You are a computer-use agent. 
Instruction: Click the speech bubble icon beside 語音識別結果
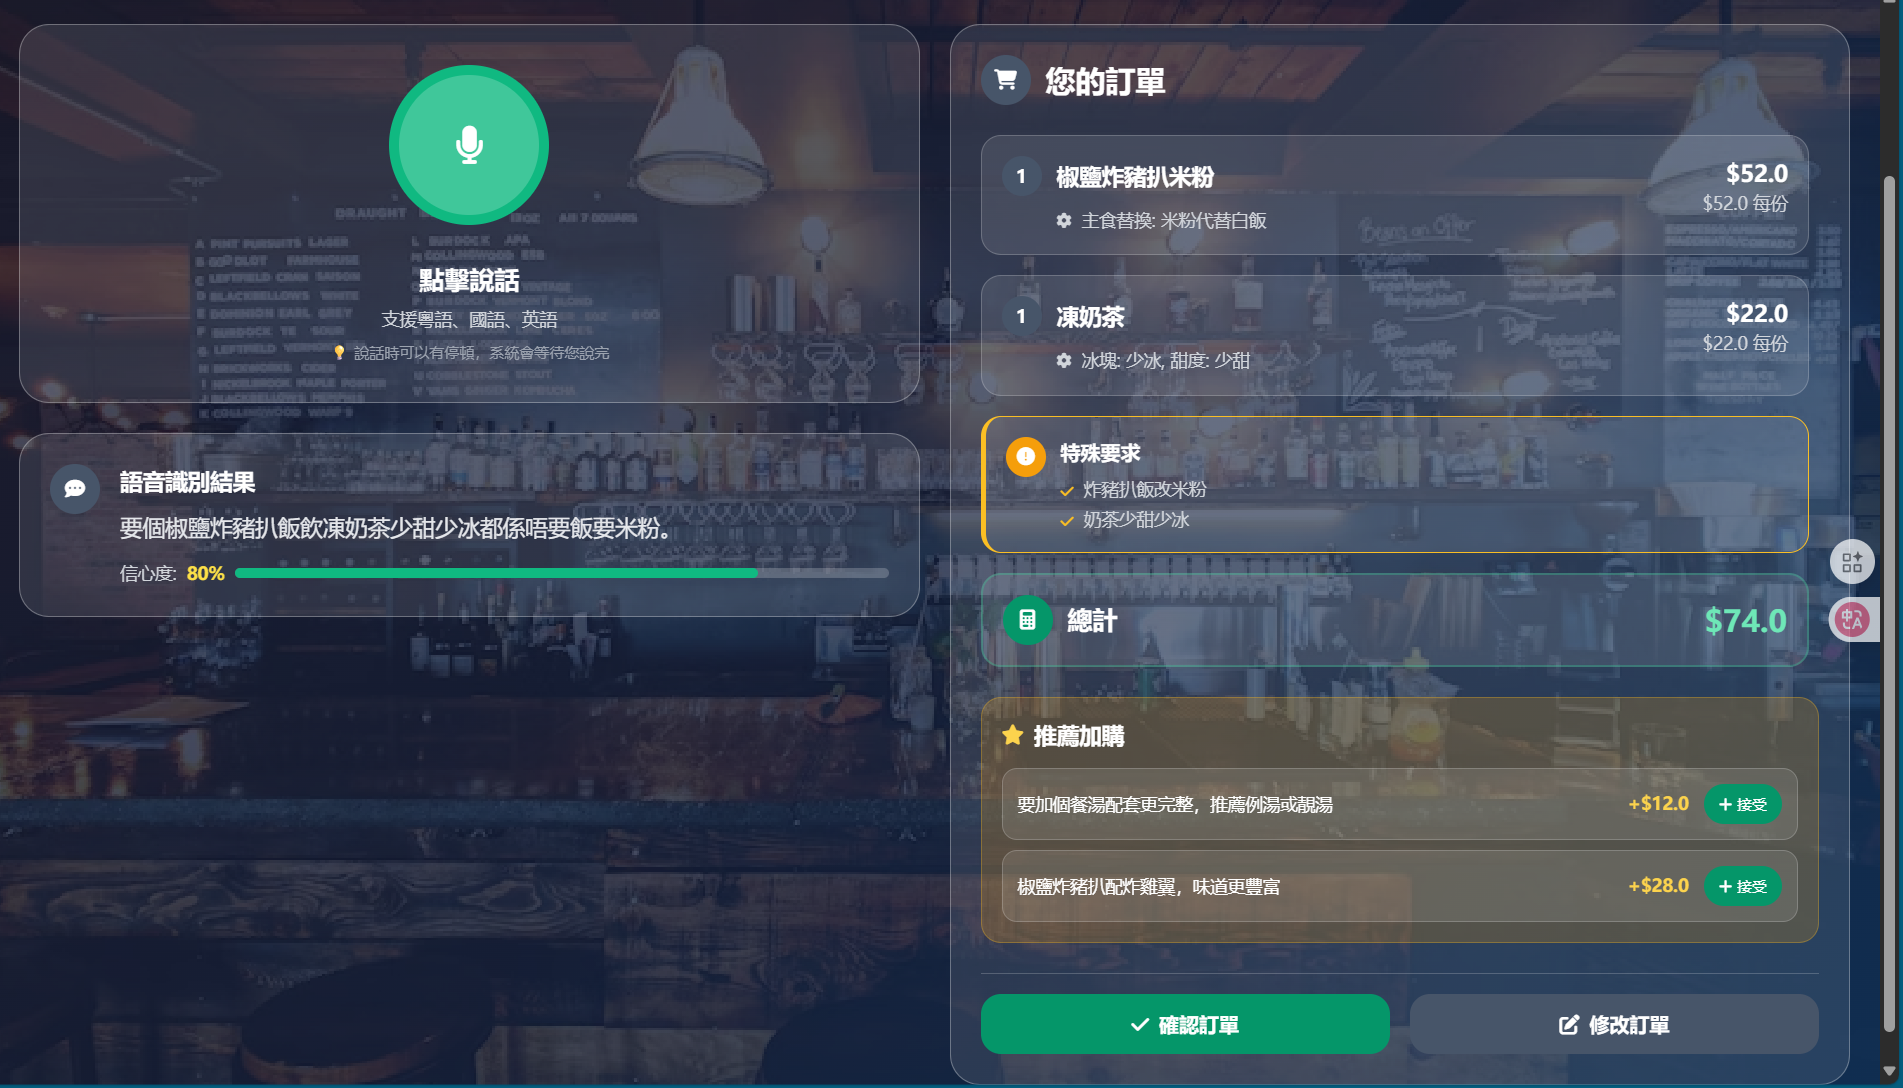point(75,488)
